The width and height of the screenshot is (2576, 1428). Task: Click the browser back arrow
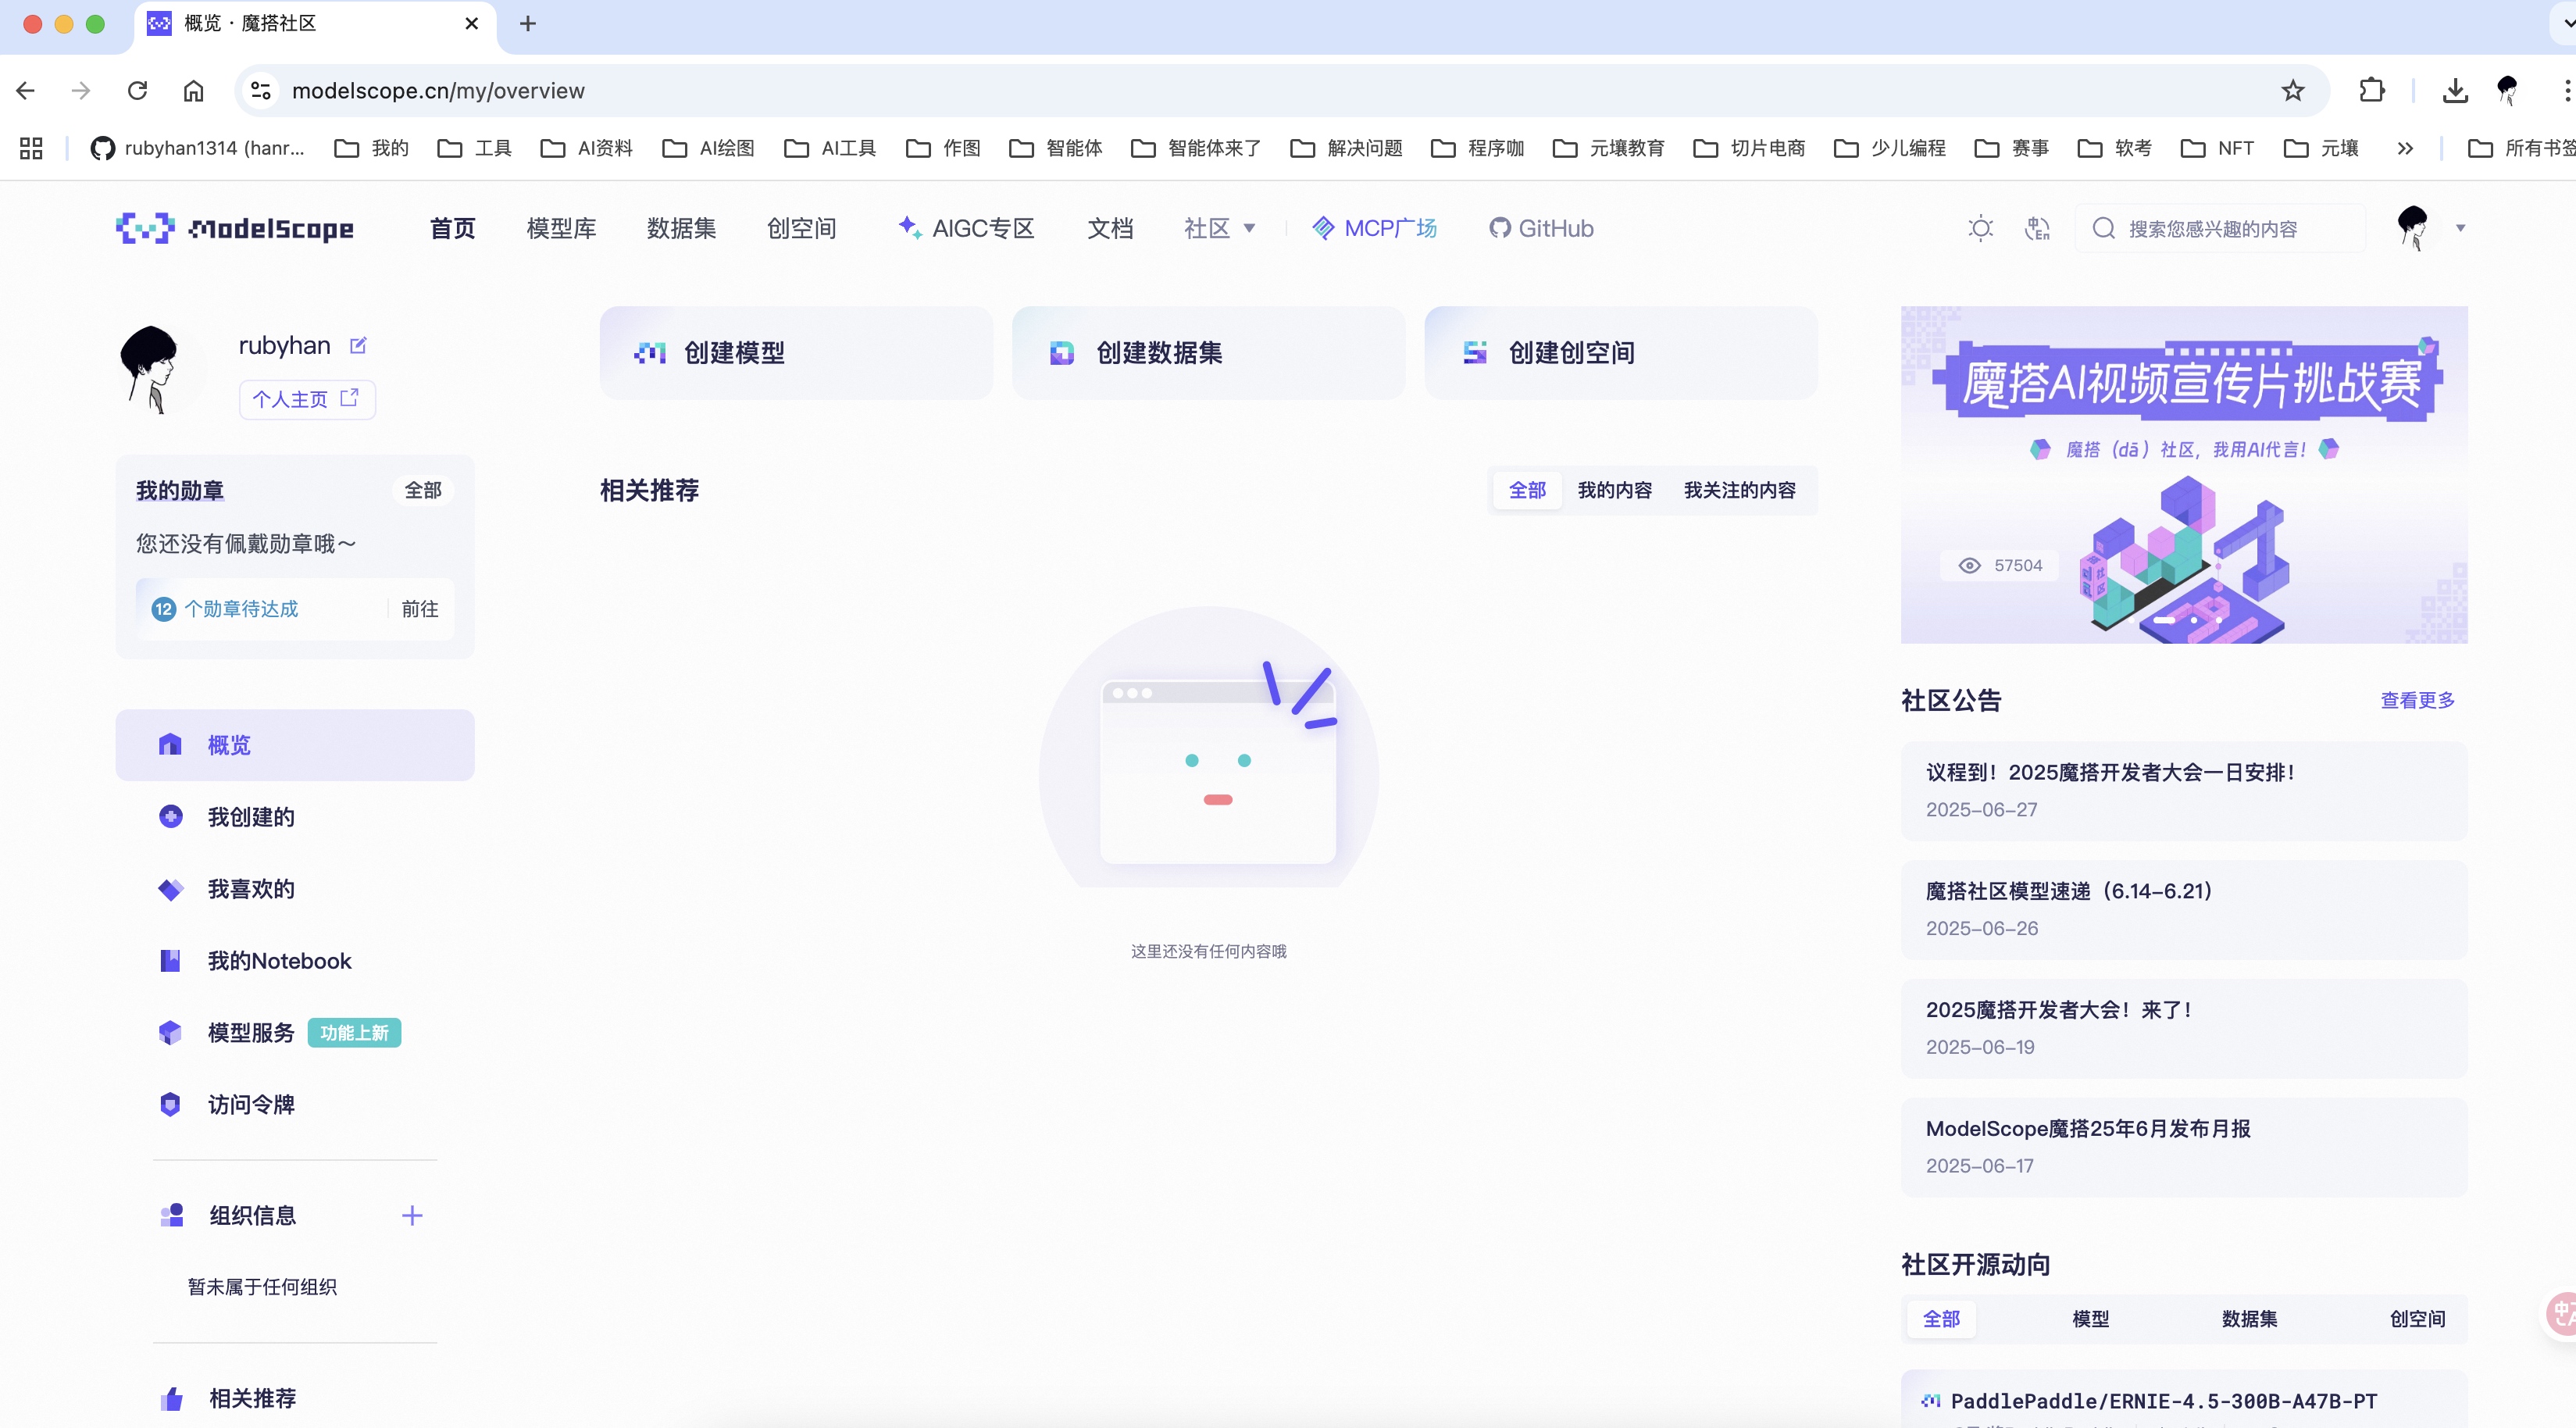click(x=26, y=91)
